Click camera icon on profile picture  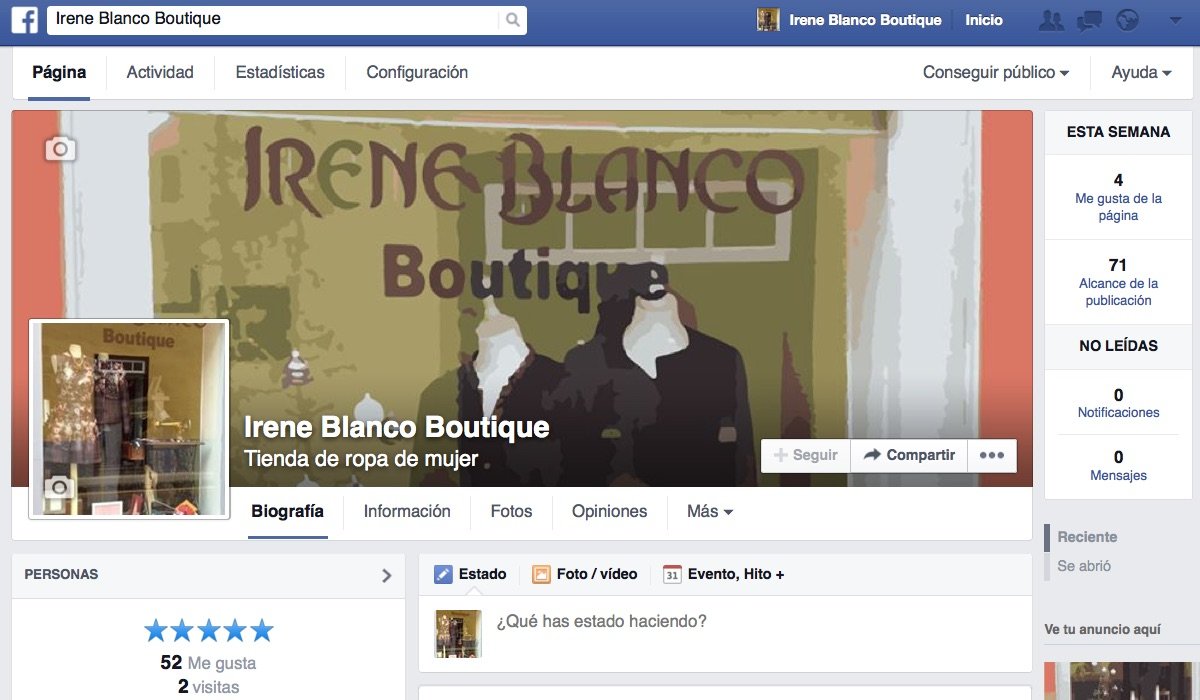click(60, 487)
